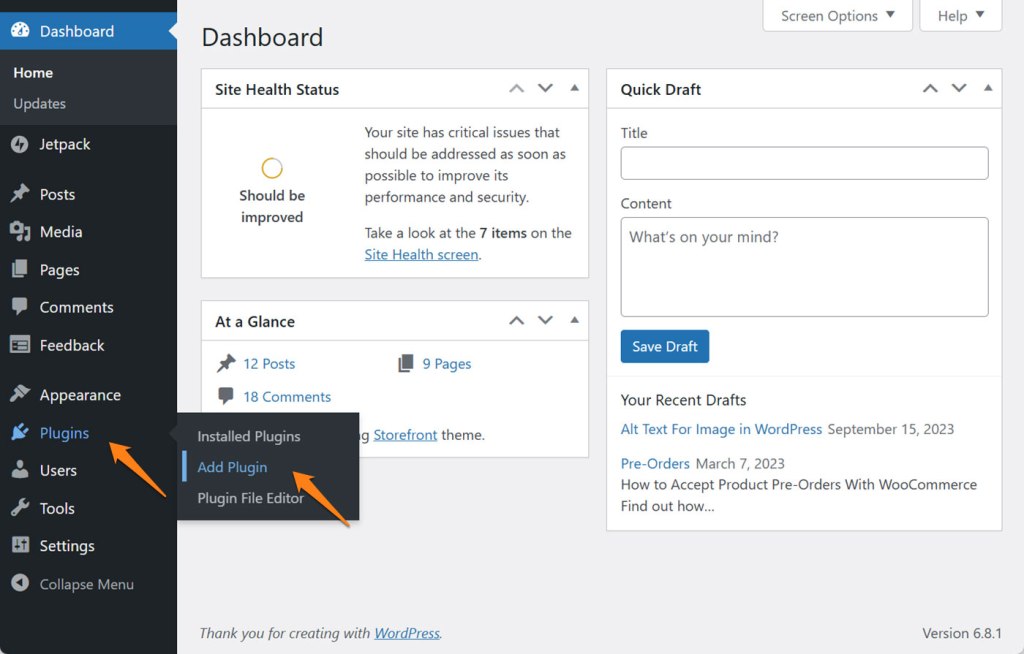
Task: Click the Collapse Menu arrow icon
Action: point(20,583)
